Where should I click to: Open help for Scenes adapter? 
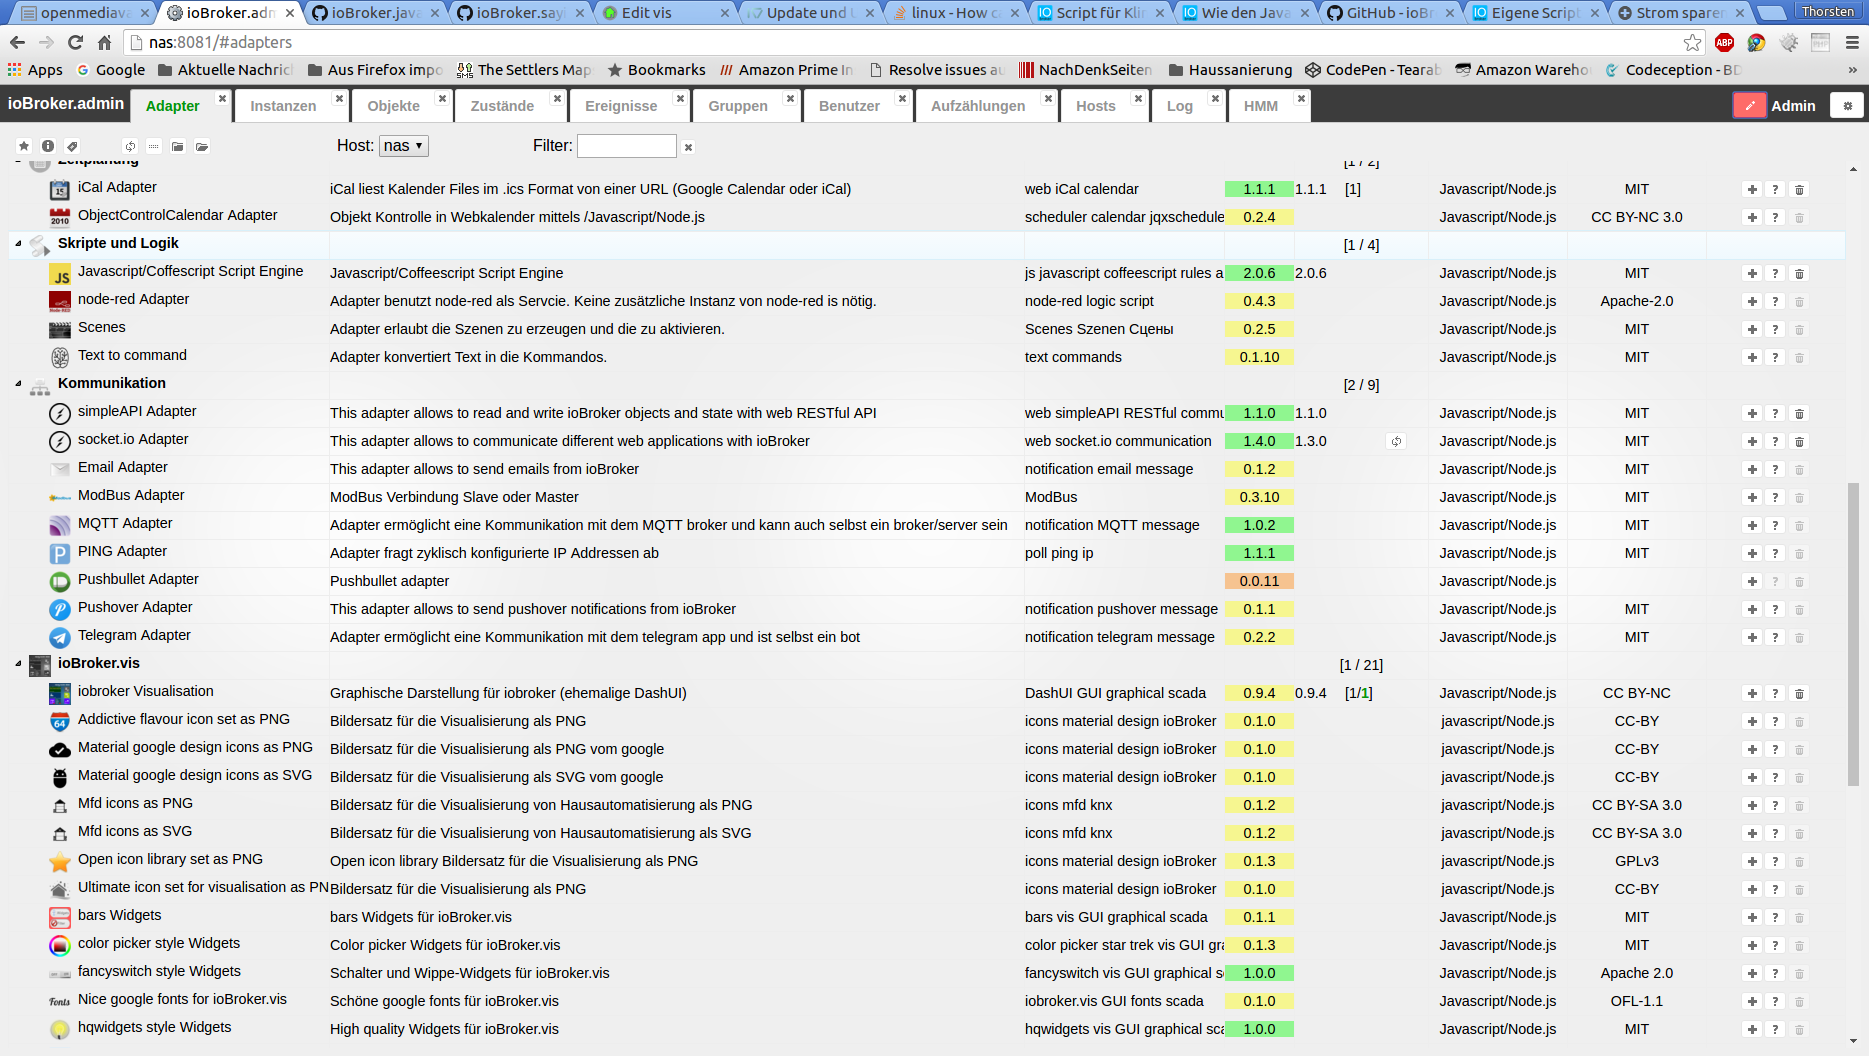(1776, 329)
